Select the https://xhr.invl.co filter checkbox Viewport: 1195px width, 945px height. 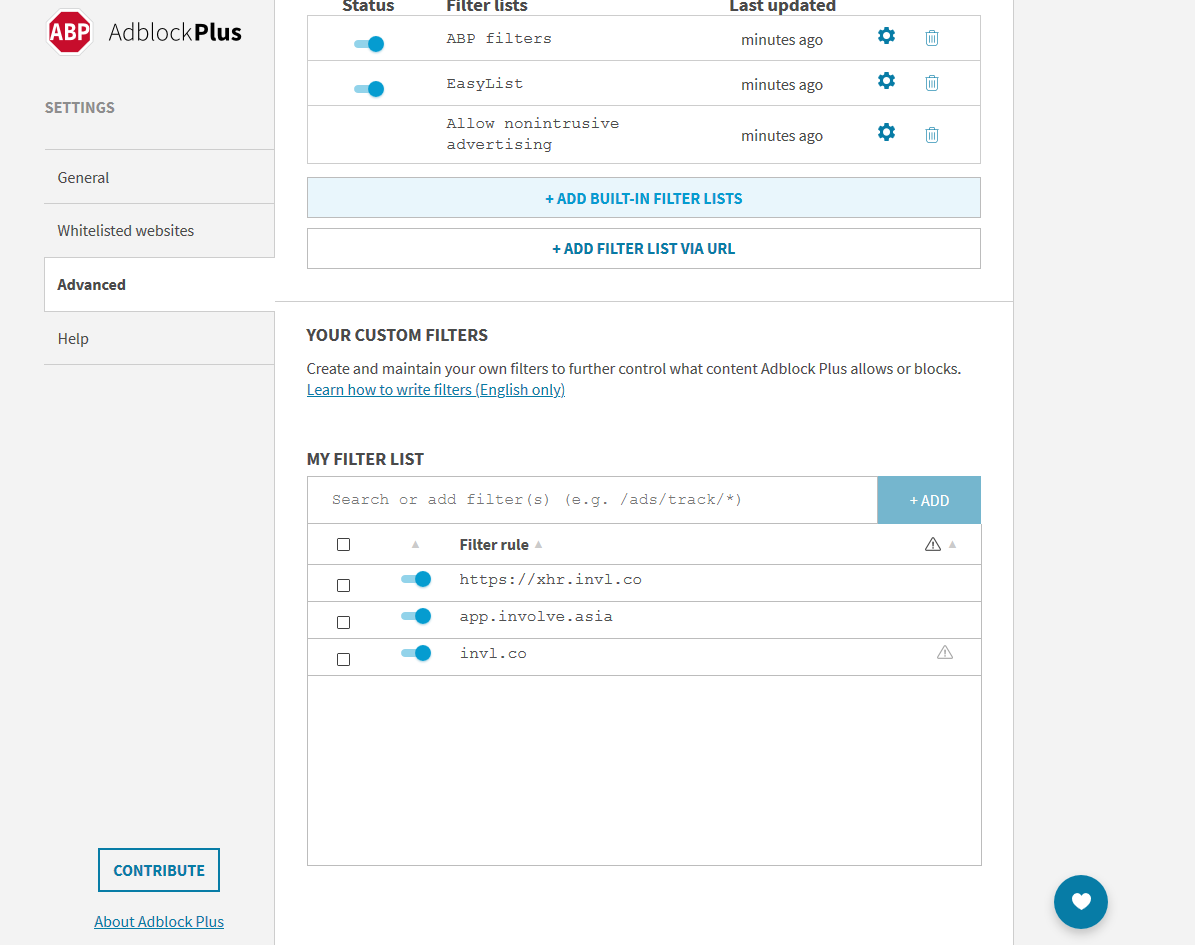344,585
